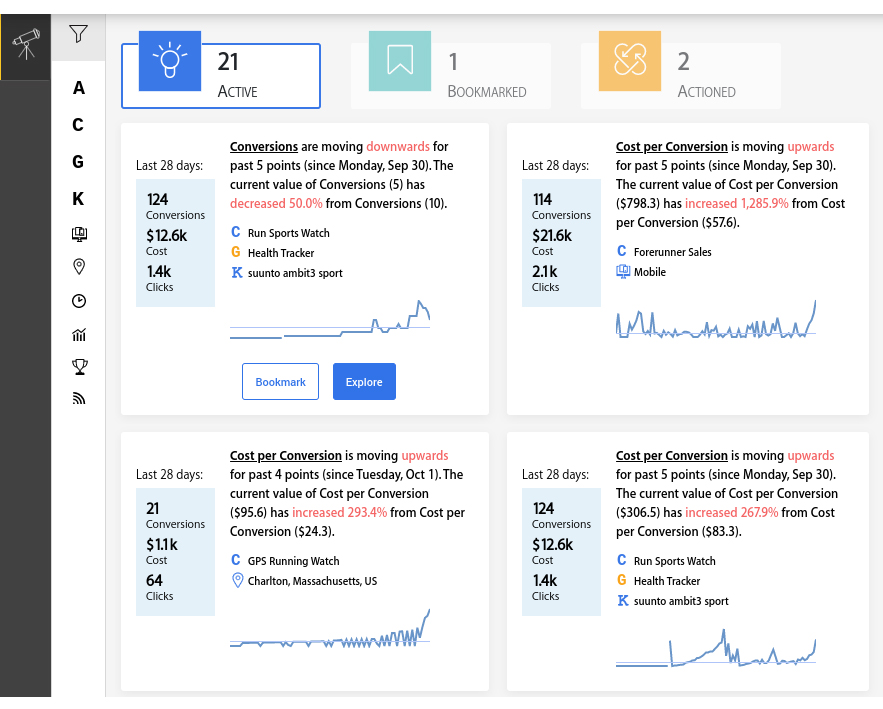Viewport: 883px width, 709px height.
Task: Filter by letter A in the sidebar
Action: coord(79,88)
